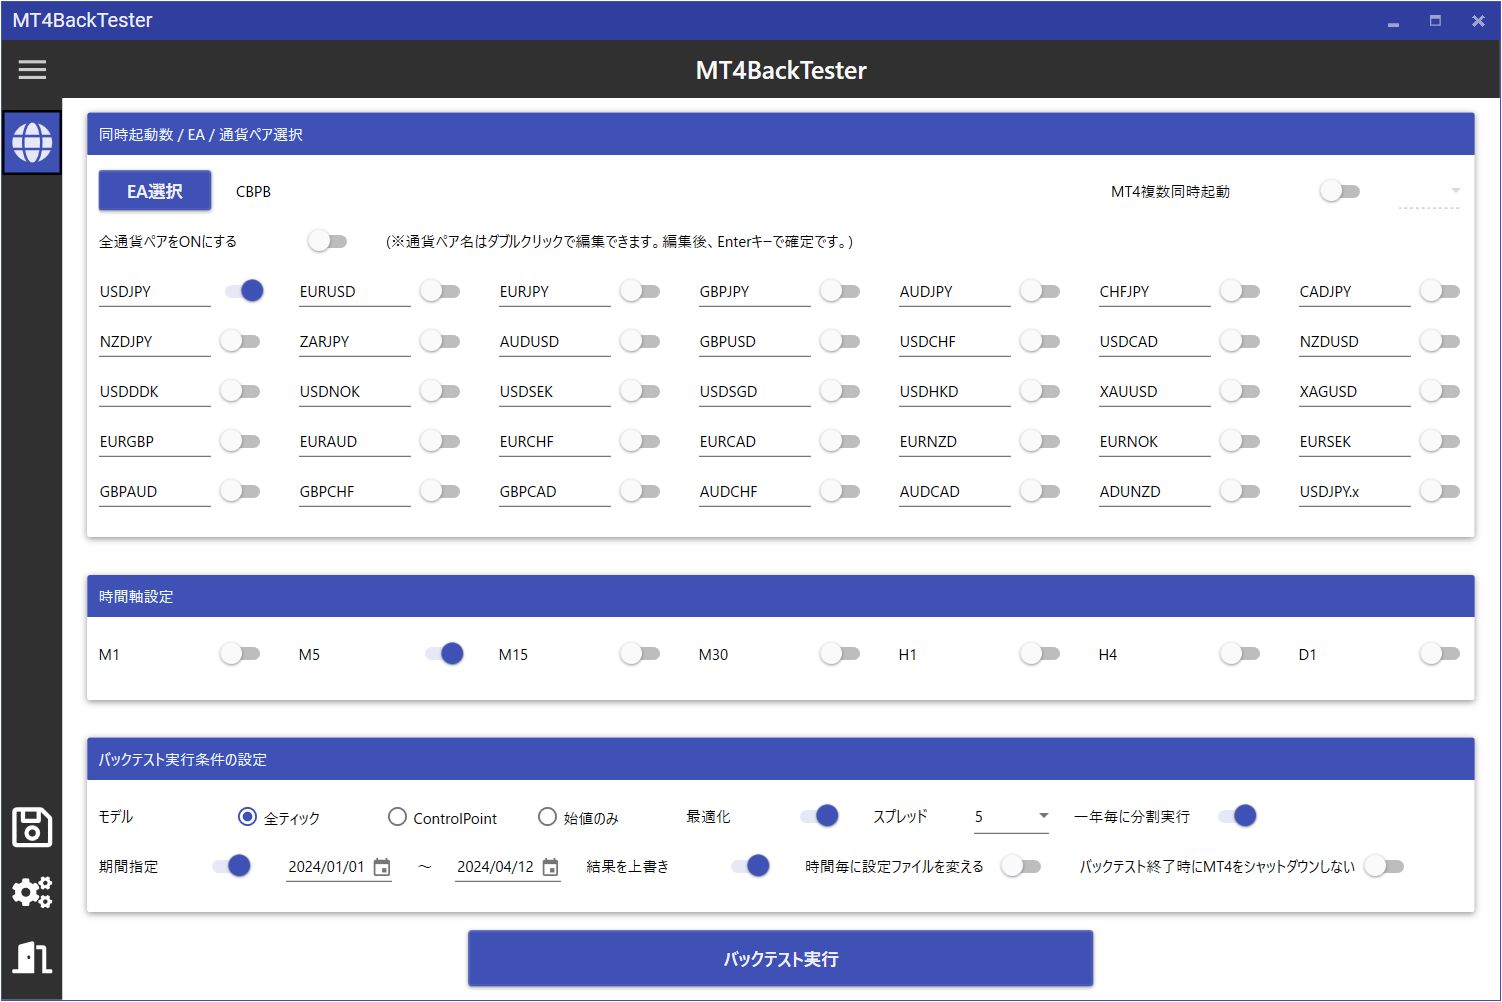Toggle 一年毎に分割実行 switch
Viewport: 1502px width, 1002px height.
1237,816
